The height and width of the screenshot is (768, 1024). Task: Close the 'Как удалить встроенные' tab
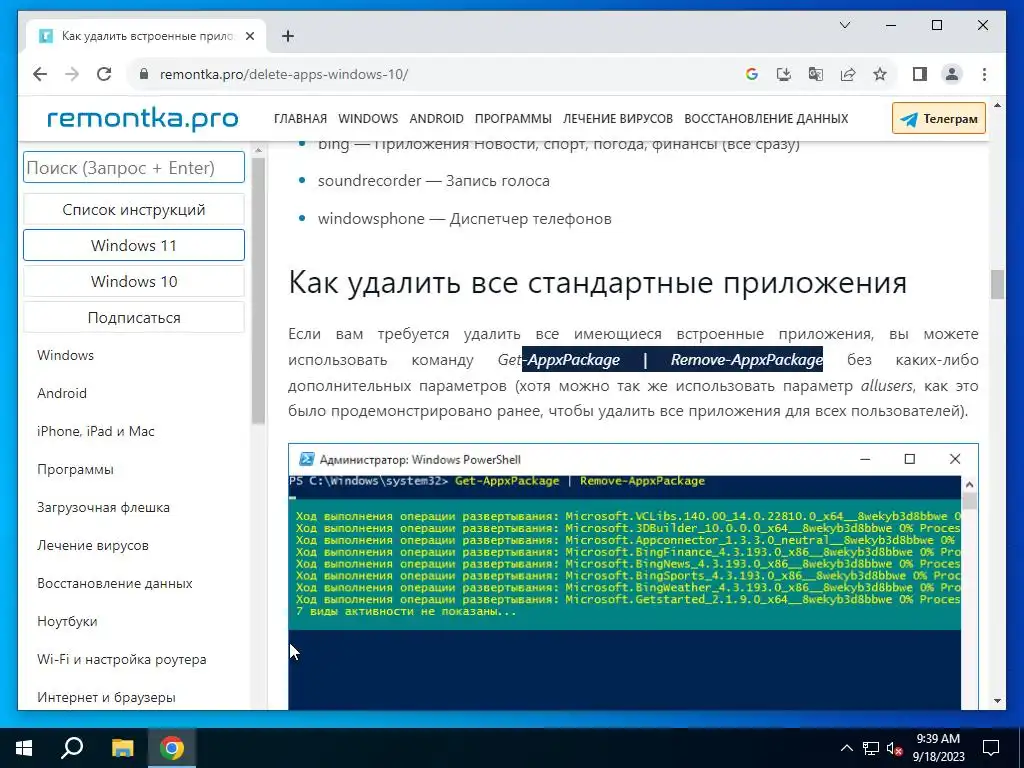point(249,36)
